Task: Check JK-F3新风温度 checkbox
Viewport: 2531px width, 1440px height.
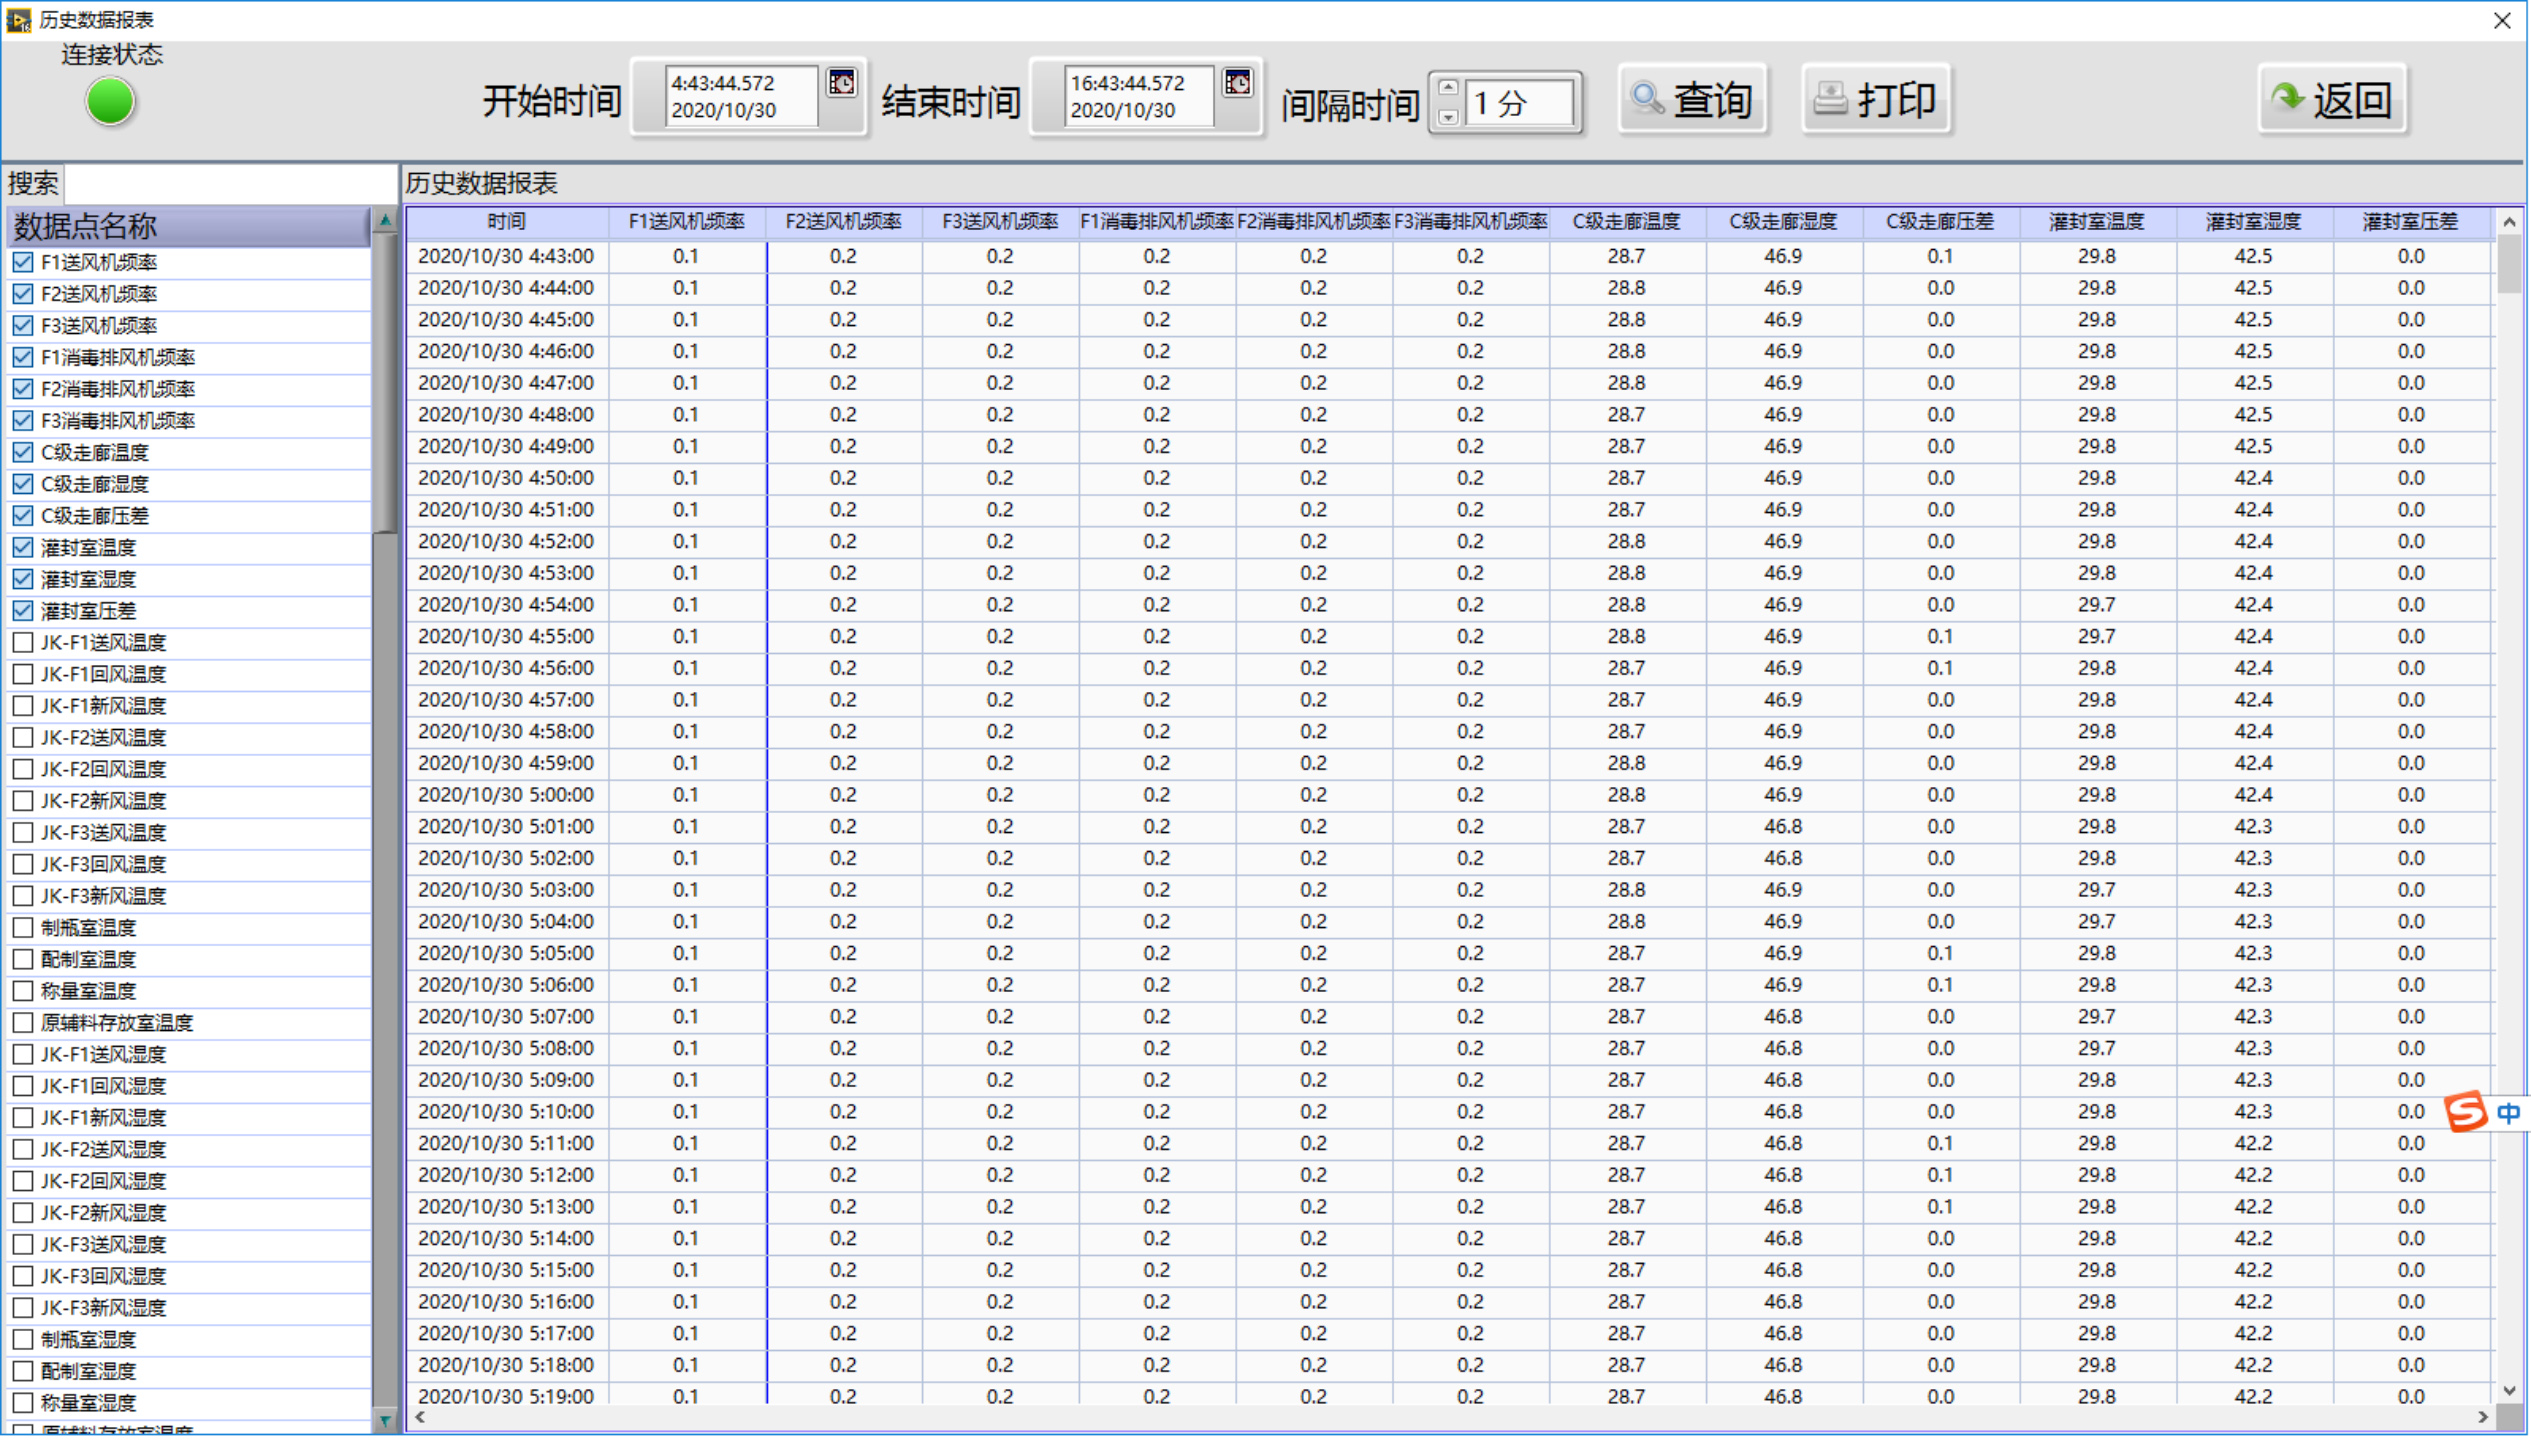Action: click(23, 896)
